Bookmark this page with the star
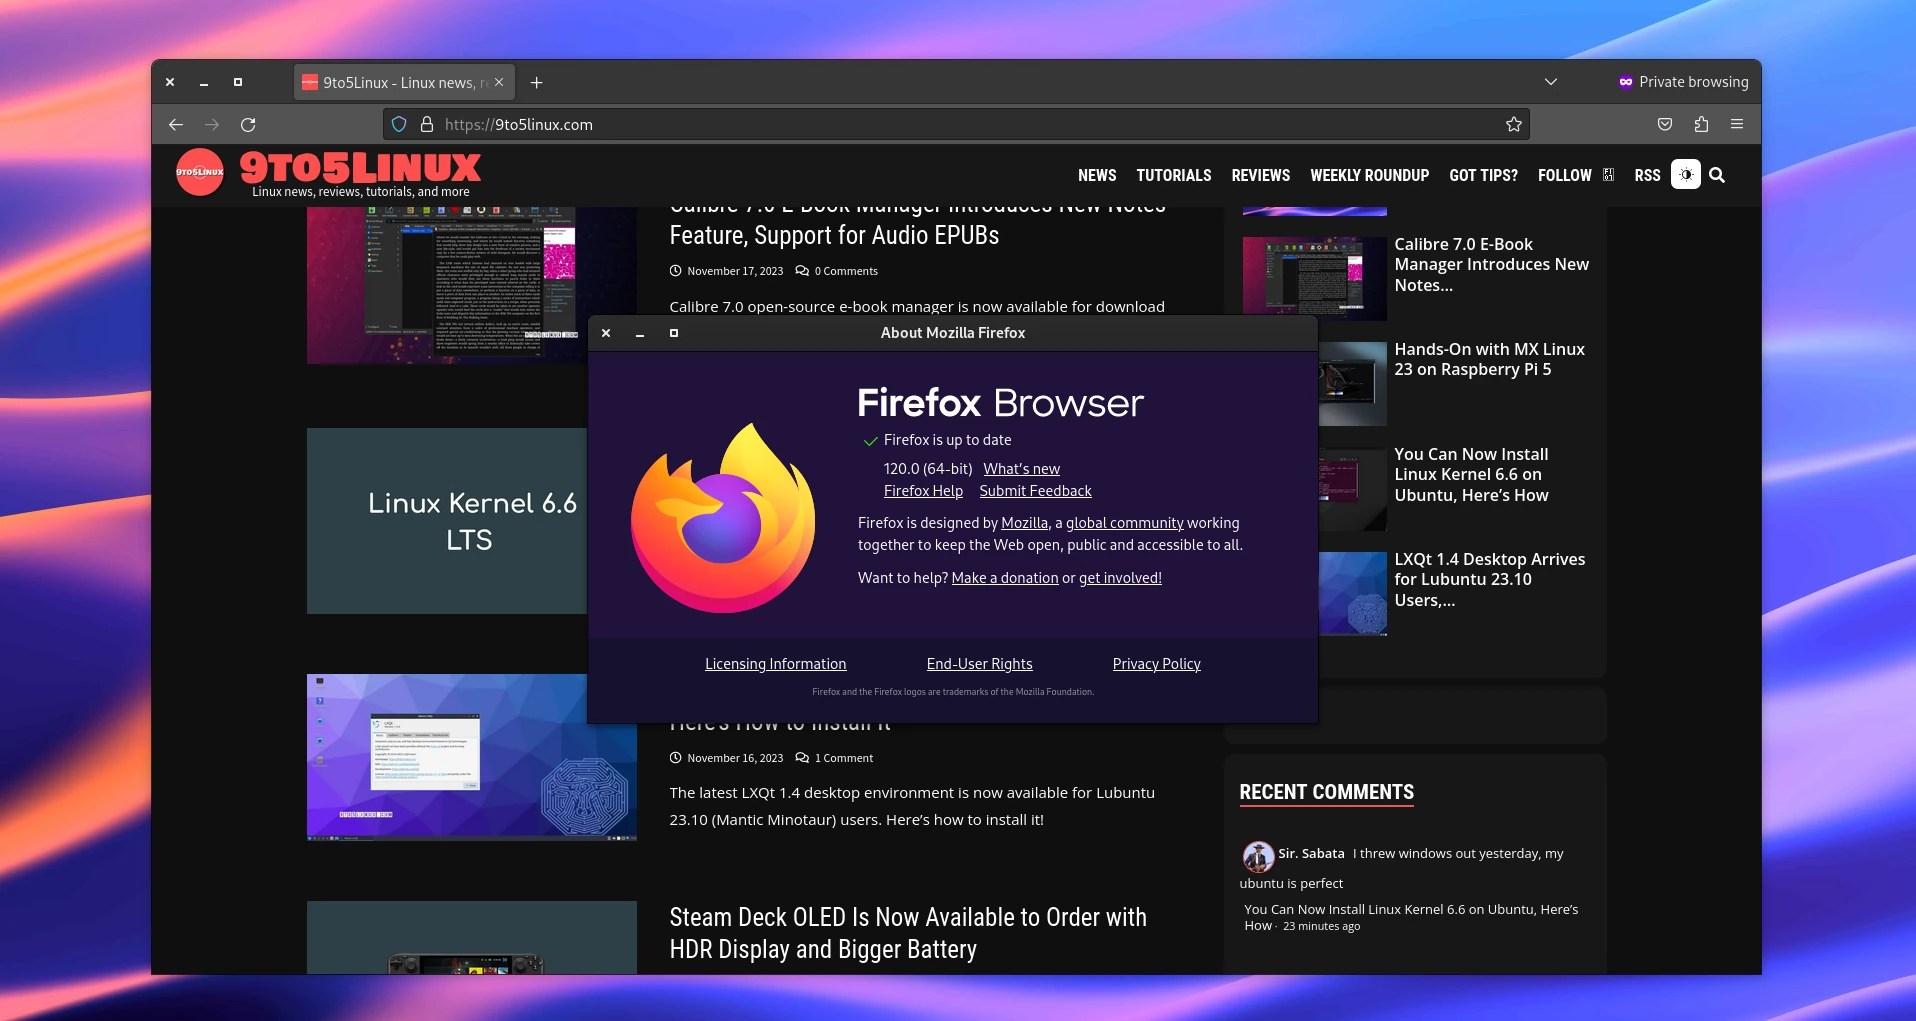The width and height of the screenshot is (1916, 1021). pos(1513,125)
